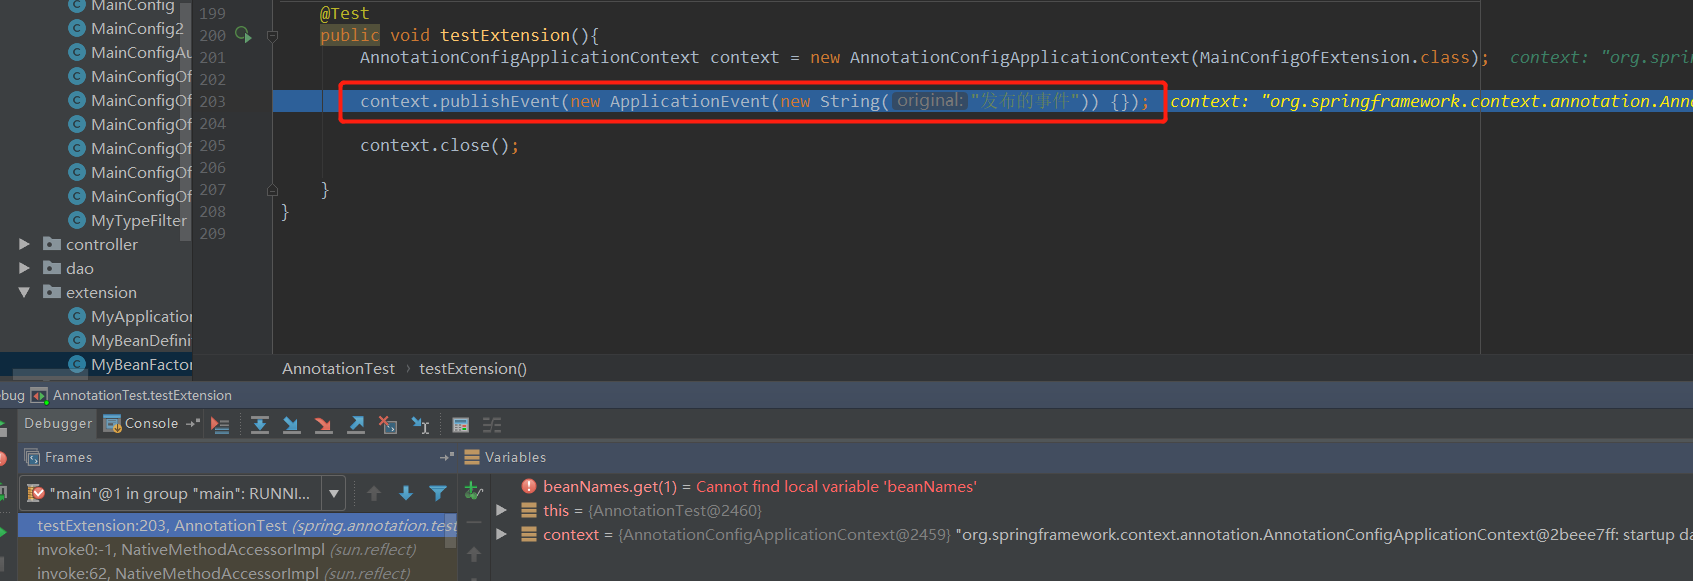Click the dao folder icon

[52, 268]
